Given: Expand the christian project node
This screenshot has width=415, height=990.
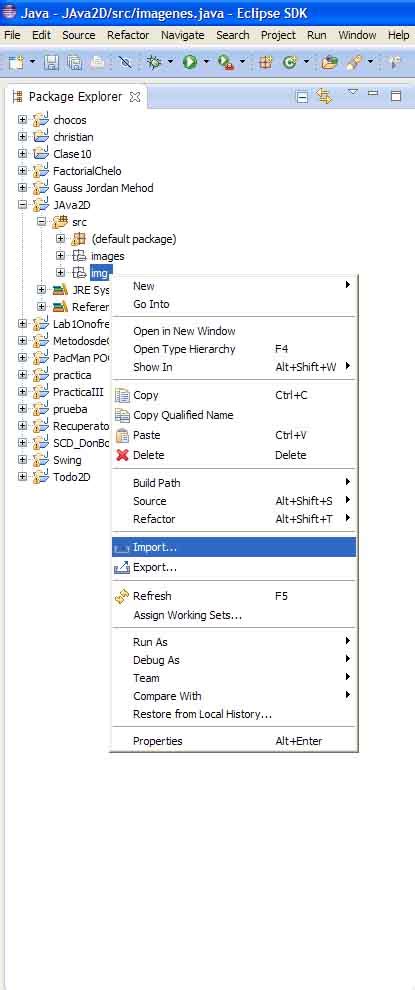Looking at the screenshot, I should point(23,136).
